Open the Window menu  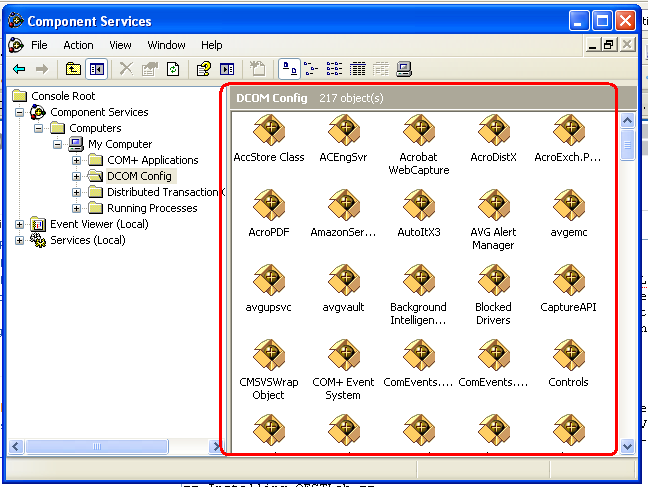click(x=166, y=45)
